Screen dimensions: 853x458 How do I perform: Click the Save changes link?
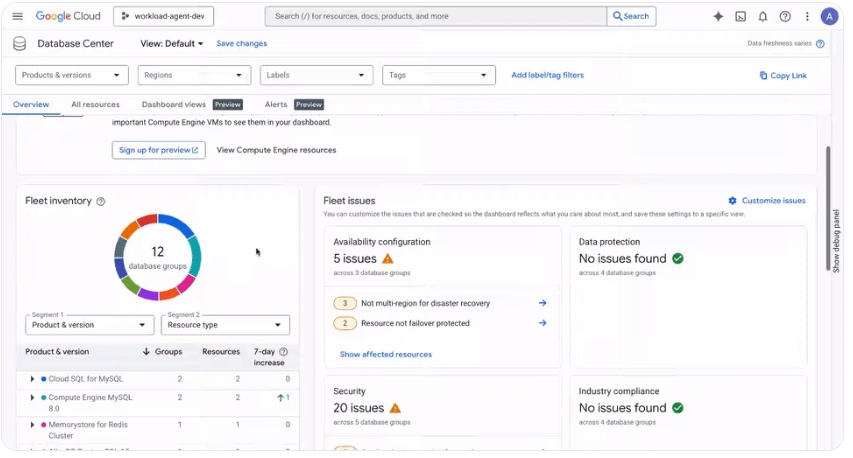click(x=242, y=44)
